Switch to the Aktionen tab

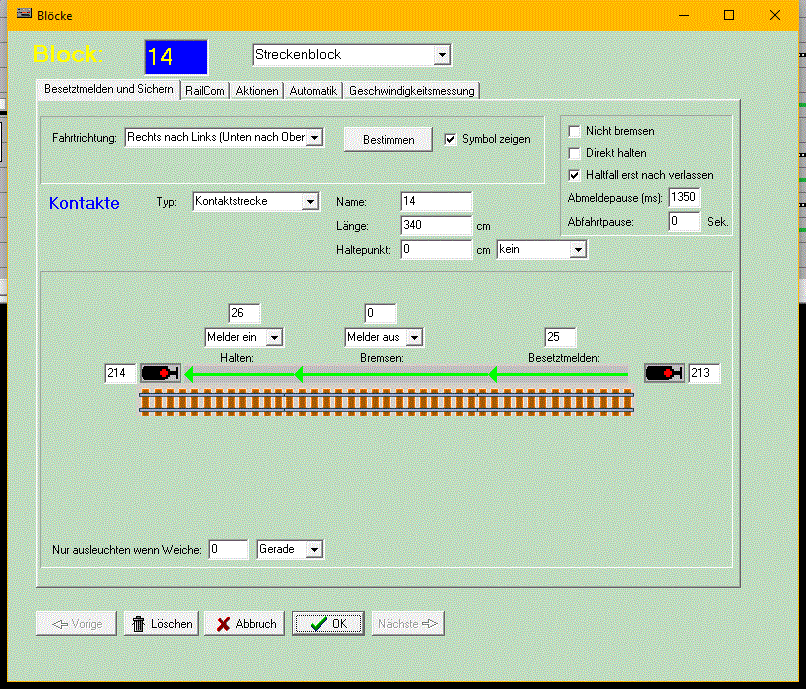257,91
